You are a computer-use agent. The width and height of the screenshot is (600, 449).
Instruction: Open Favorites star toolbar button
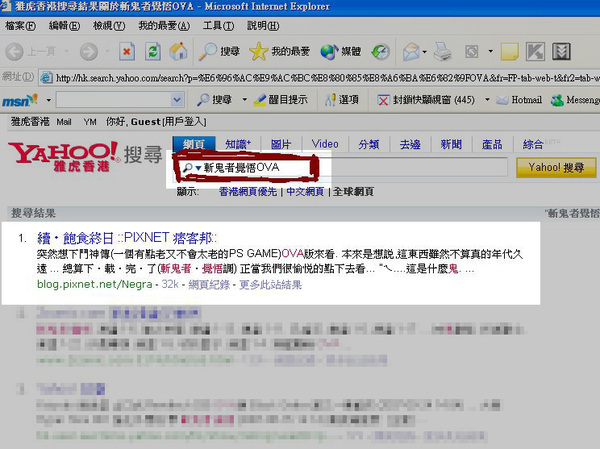[279, 51]
